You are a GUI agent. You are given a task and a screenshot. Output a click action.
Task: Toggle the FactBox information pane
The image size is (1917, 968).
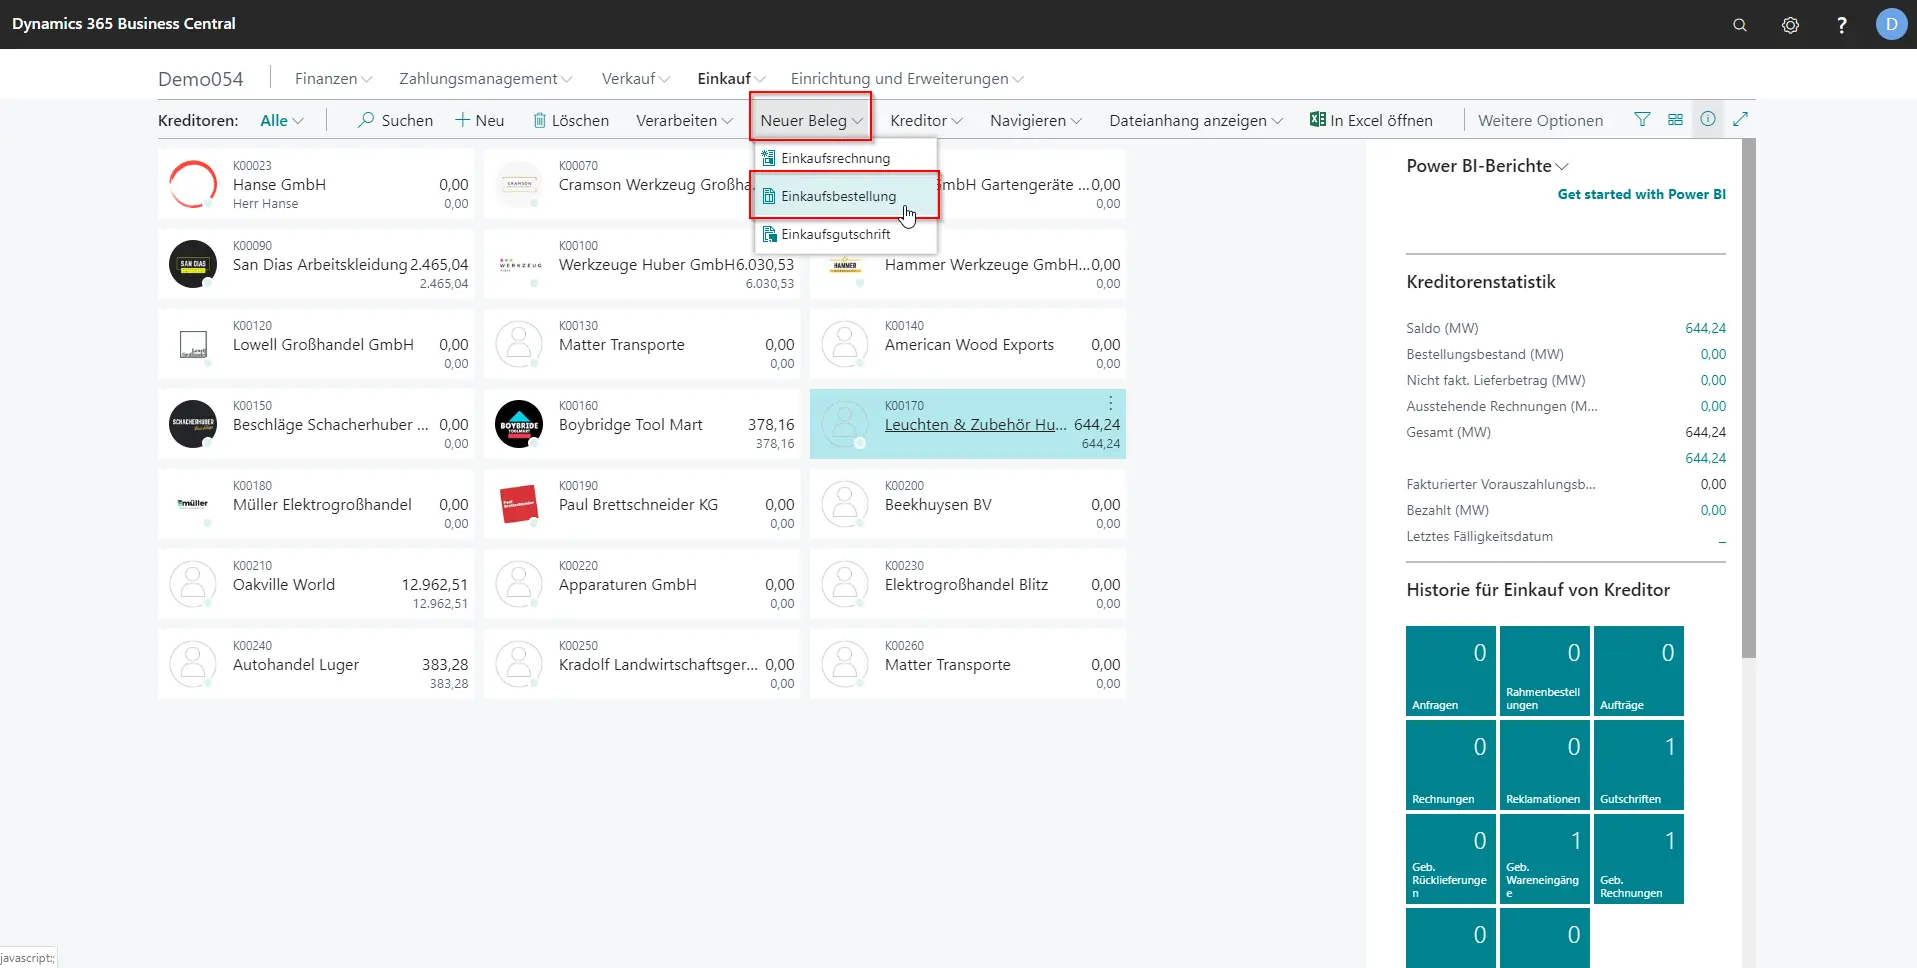tap(1708, 120)
